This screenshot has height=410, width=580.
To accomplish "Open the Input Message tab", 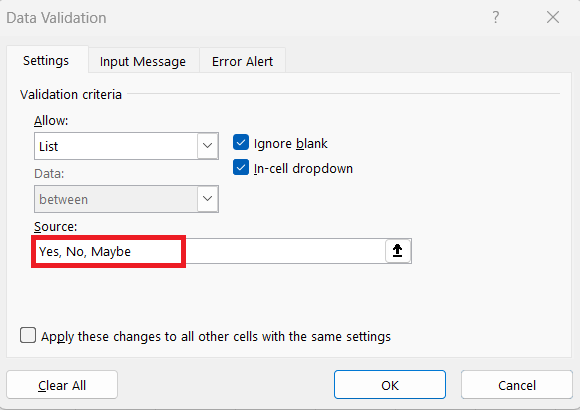I will (143, 61).
